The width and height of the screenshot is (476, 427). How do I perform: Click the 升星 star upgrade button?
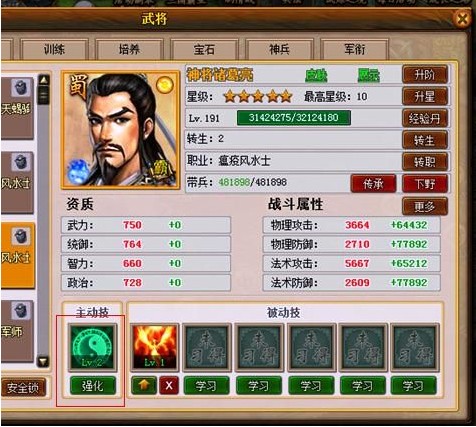tap(425, 97)
